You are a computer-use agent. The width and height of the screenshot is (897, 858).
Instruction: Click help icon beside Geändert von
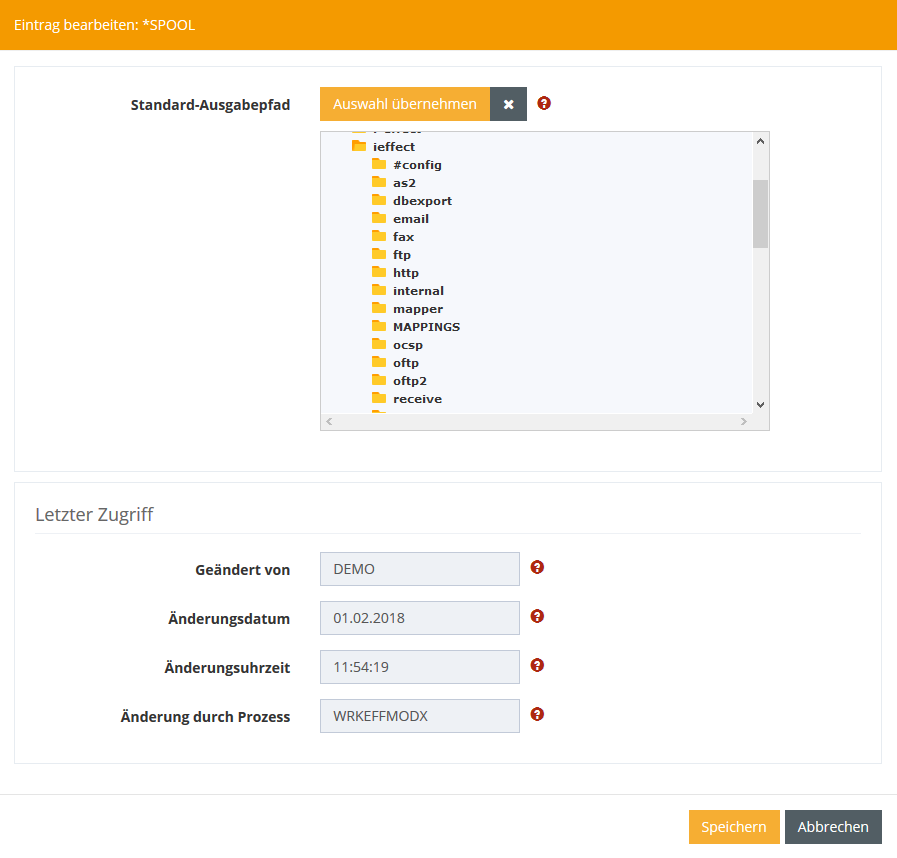point(537,567)
